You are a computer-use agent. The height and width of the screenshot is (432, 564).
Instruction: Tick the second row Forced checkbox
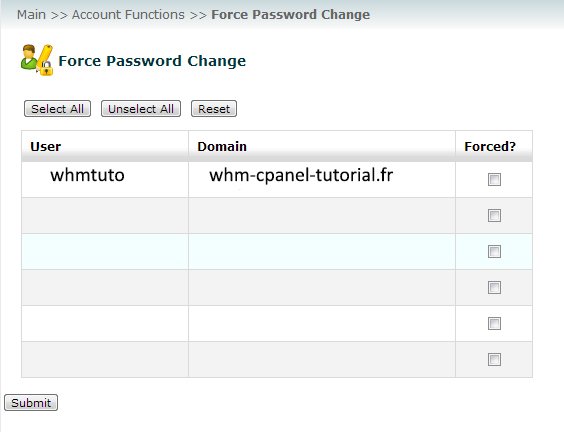(x=494, y=215)
